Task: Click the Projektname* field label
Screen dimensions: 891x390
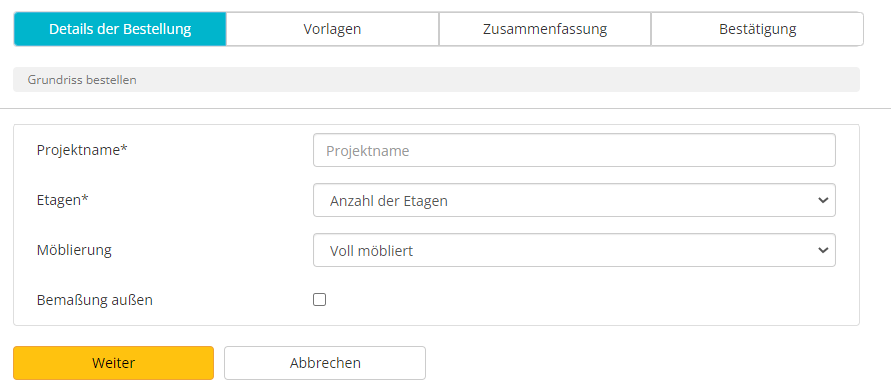Action: (x=82, y=151)
